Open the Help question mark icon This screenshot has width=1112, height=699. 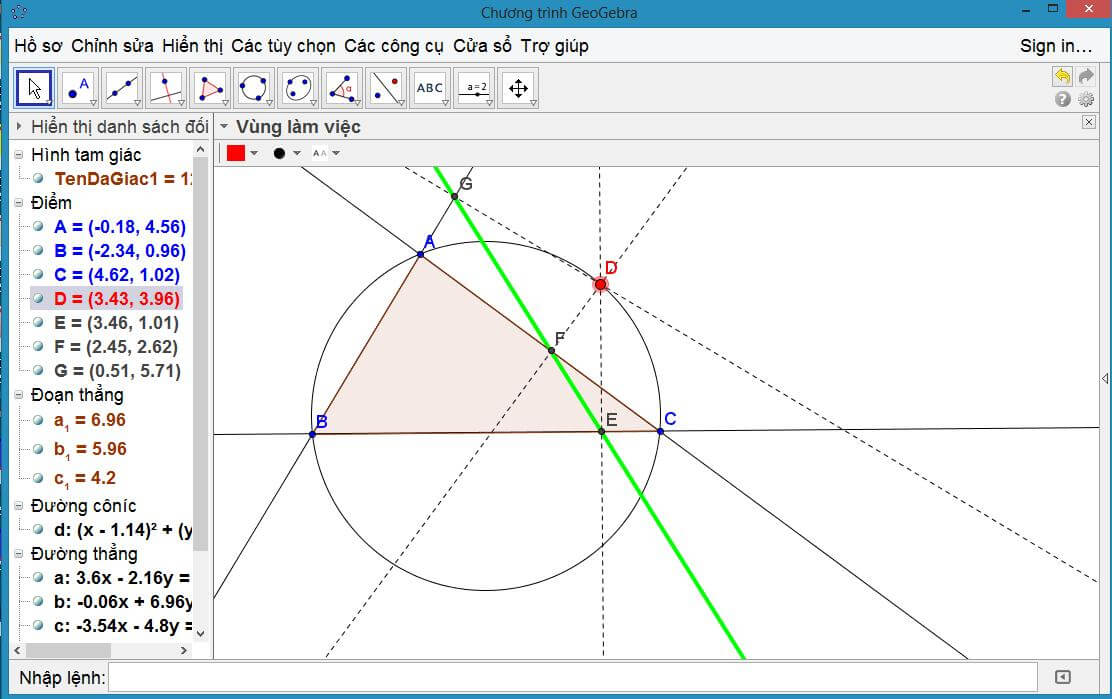click(x=1062, y=99)
